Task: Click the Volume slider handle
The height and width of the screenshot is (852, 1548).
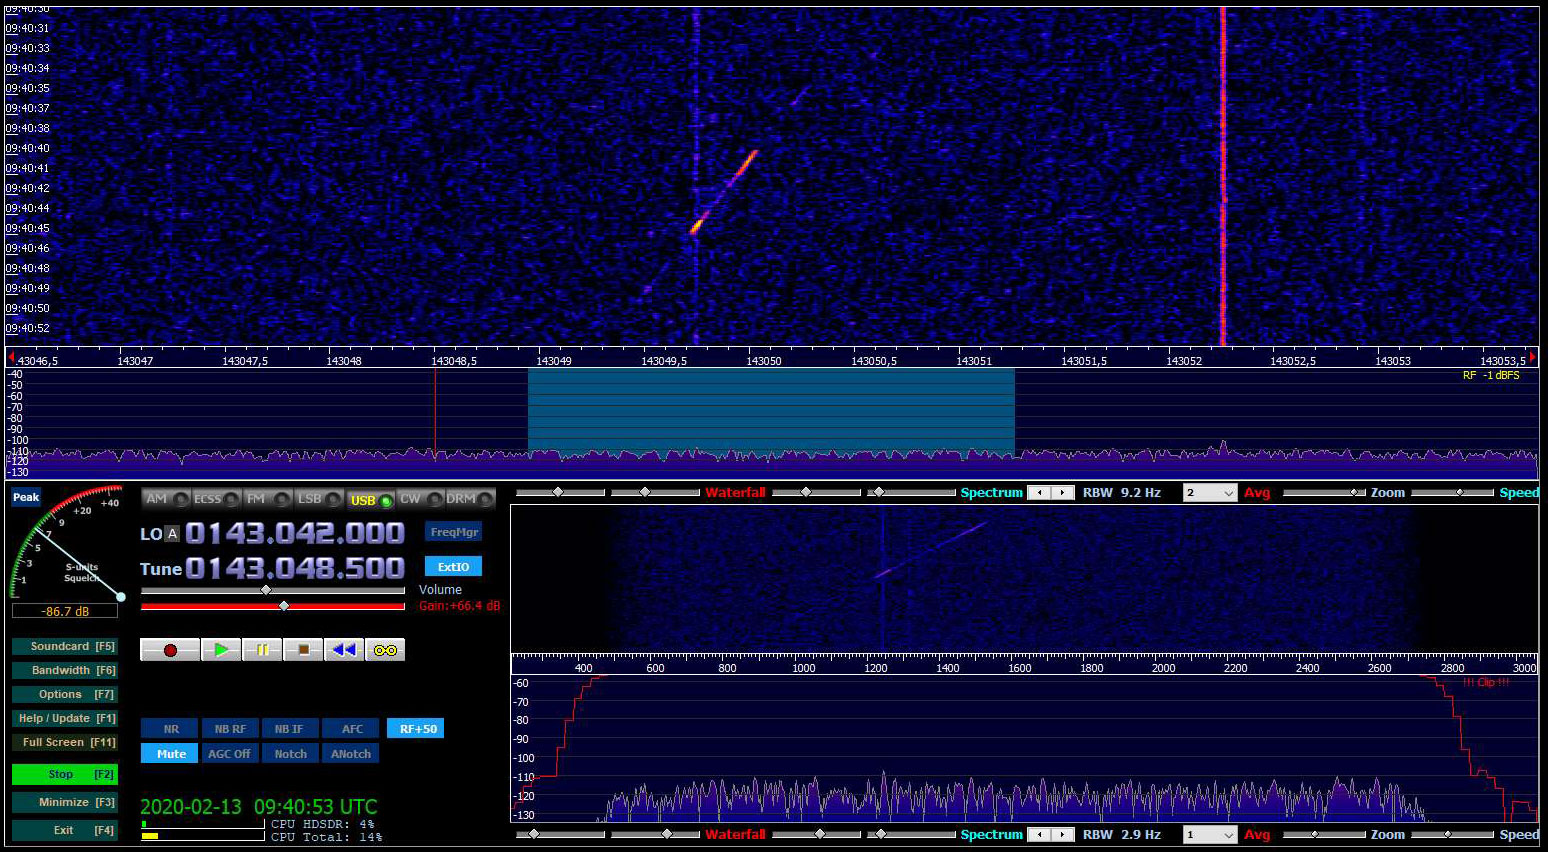Action: point(265,590)
